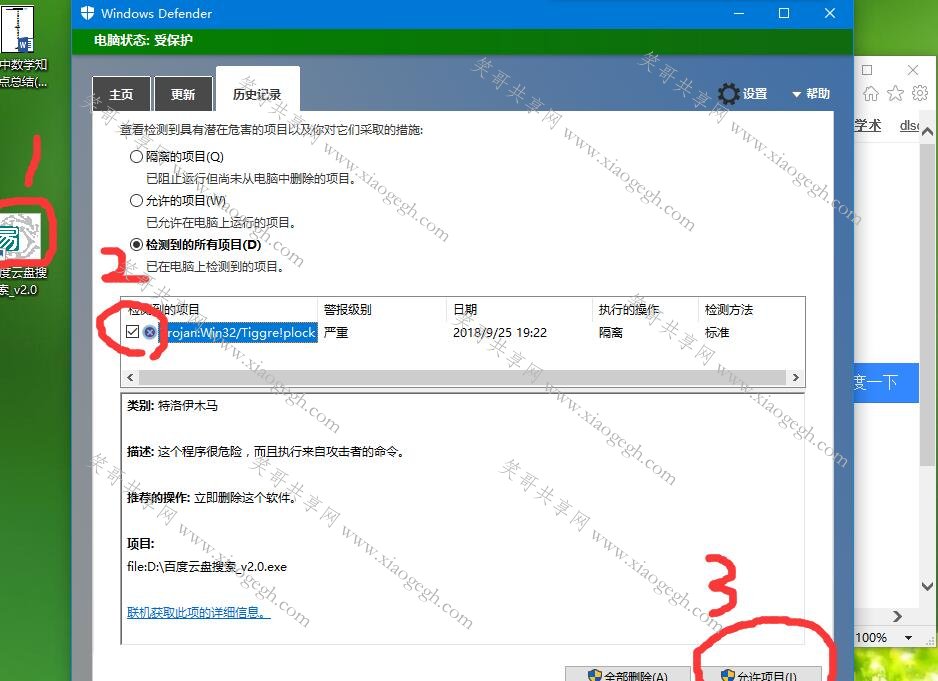The image size is (938, 681).
Task: Click the browser horizontal scroll right arrow
Action: 897,616
